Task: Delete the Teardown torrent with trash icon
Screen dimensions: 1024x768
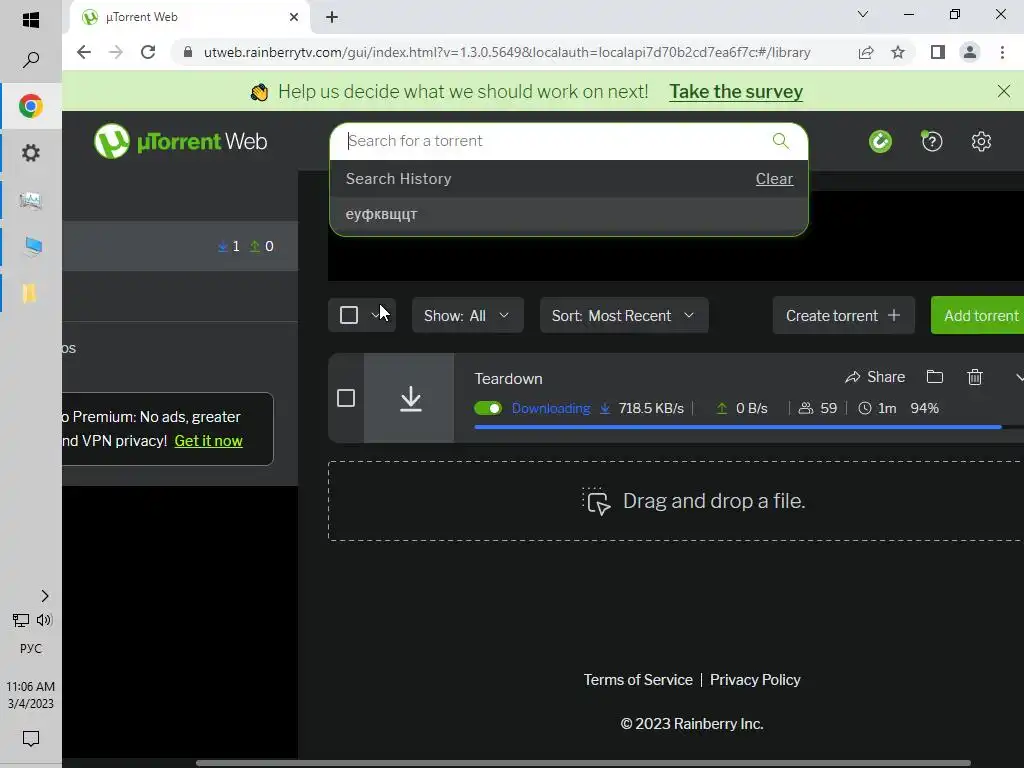Action: tap(974, 377)
